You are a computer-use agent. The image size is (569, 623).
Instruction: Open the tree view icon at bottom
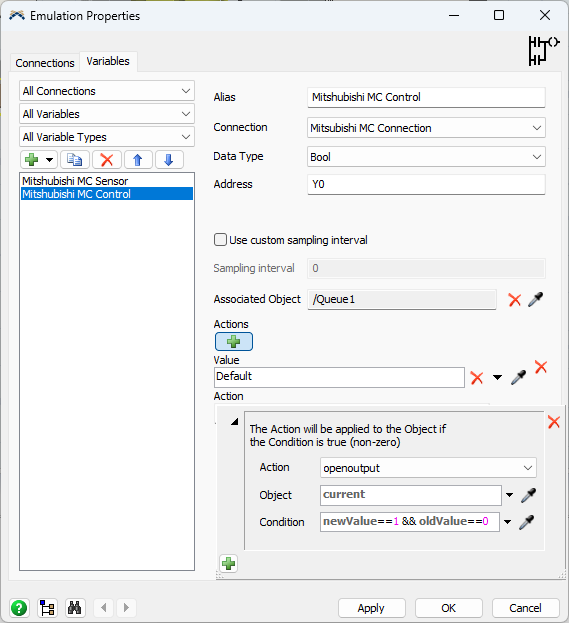[x=47, y=608]
